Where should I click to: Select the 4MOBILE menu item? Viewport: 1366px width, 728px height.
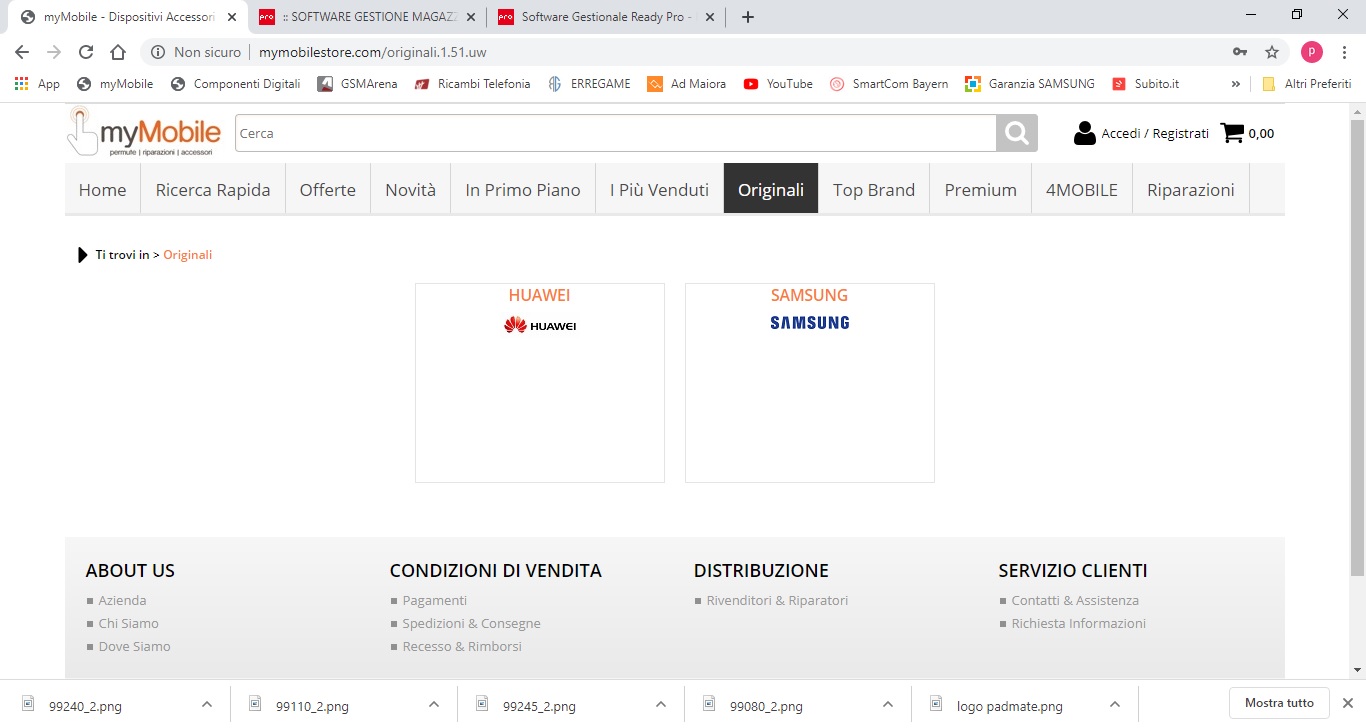point(1082,190)
